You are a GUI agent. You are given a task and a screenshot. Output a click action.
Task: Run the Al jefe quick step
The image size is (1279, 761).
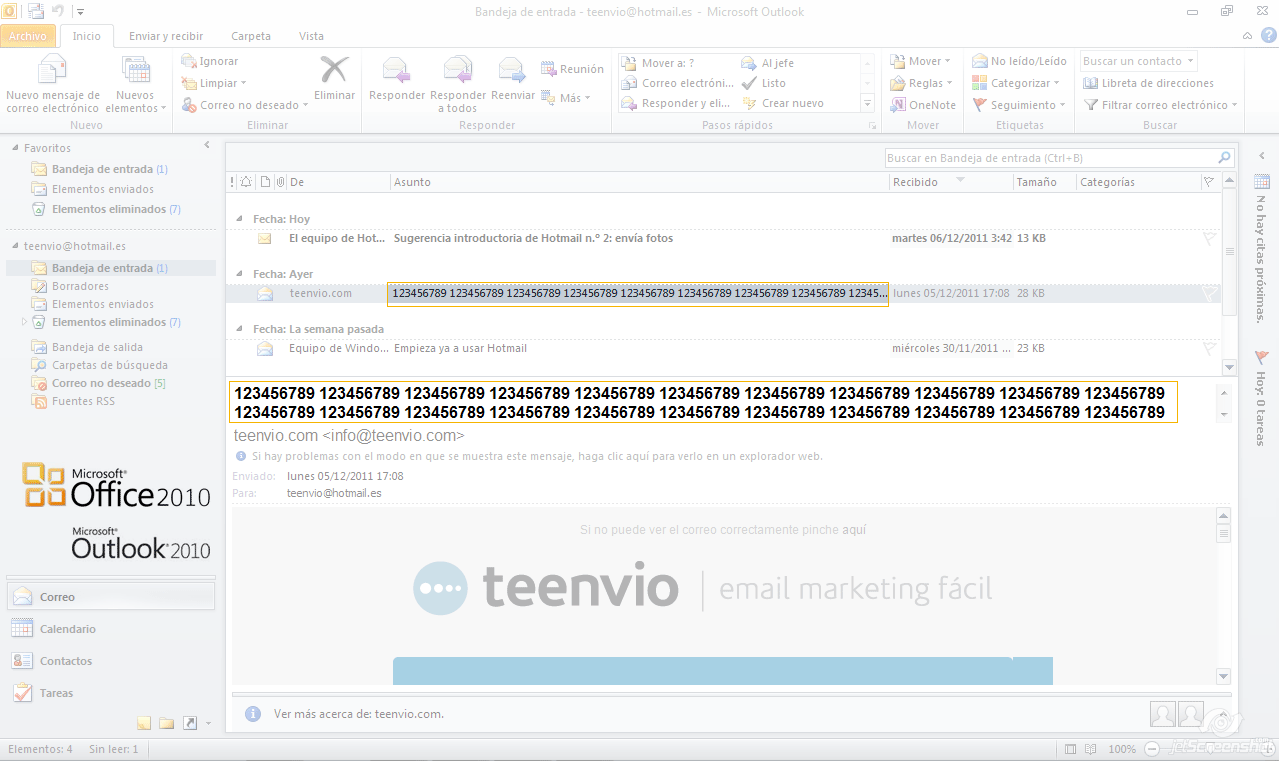[768, 63]
